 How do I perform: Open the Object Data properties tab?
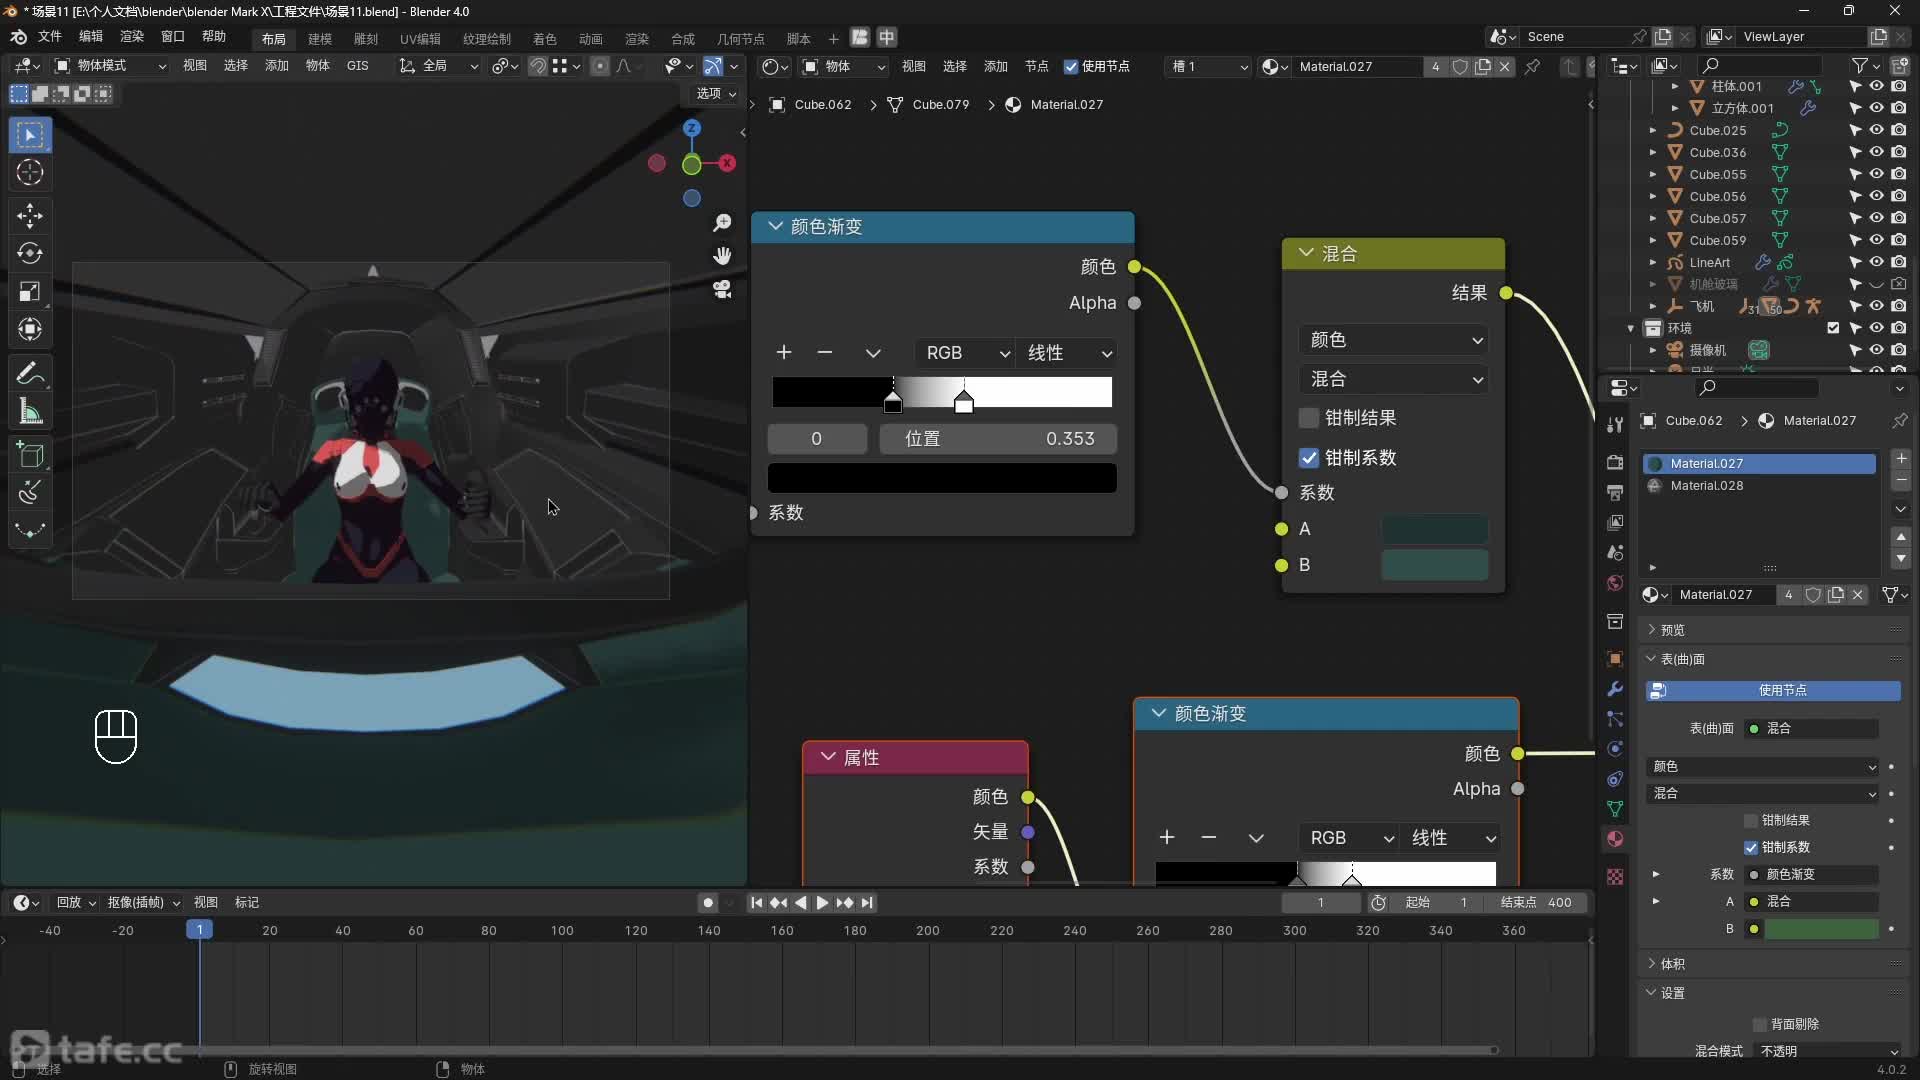(x=1615, y=809)
